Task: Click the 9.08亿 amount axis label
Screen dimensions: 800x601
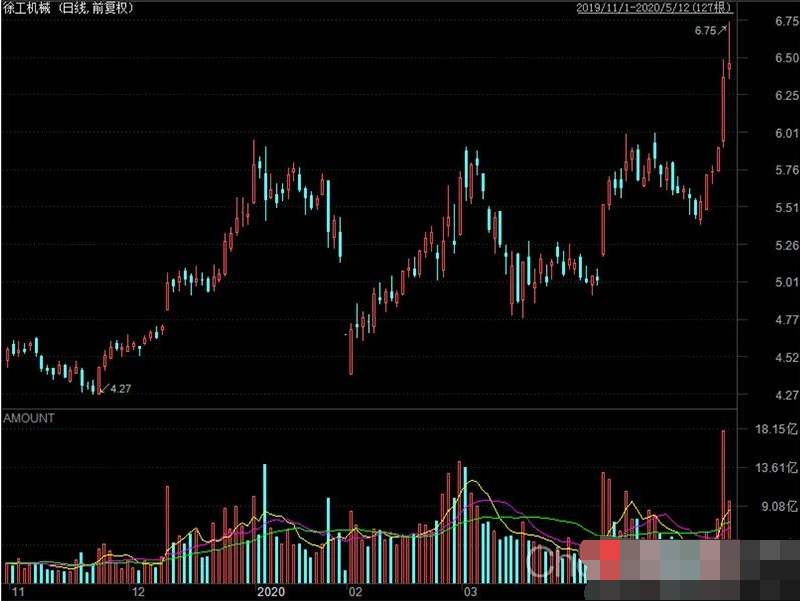Action: point(779,506)
